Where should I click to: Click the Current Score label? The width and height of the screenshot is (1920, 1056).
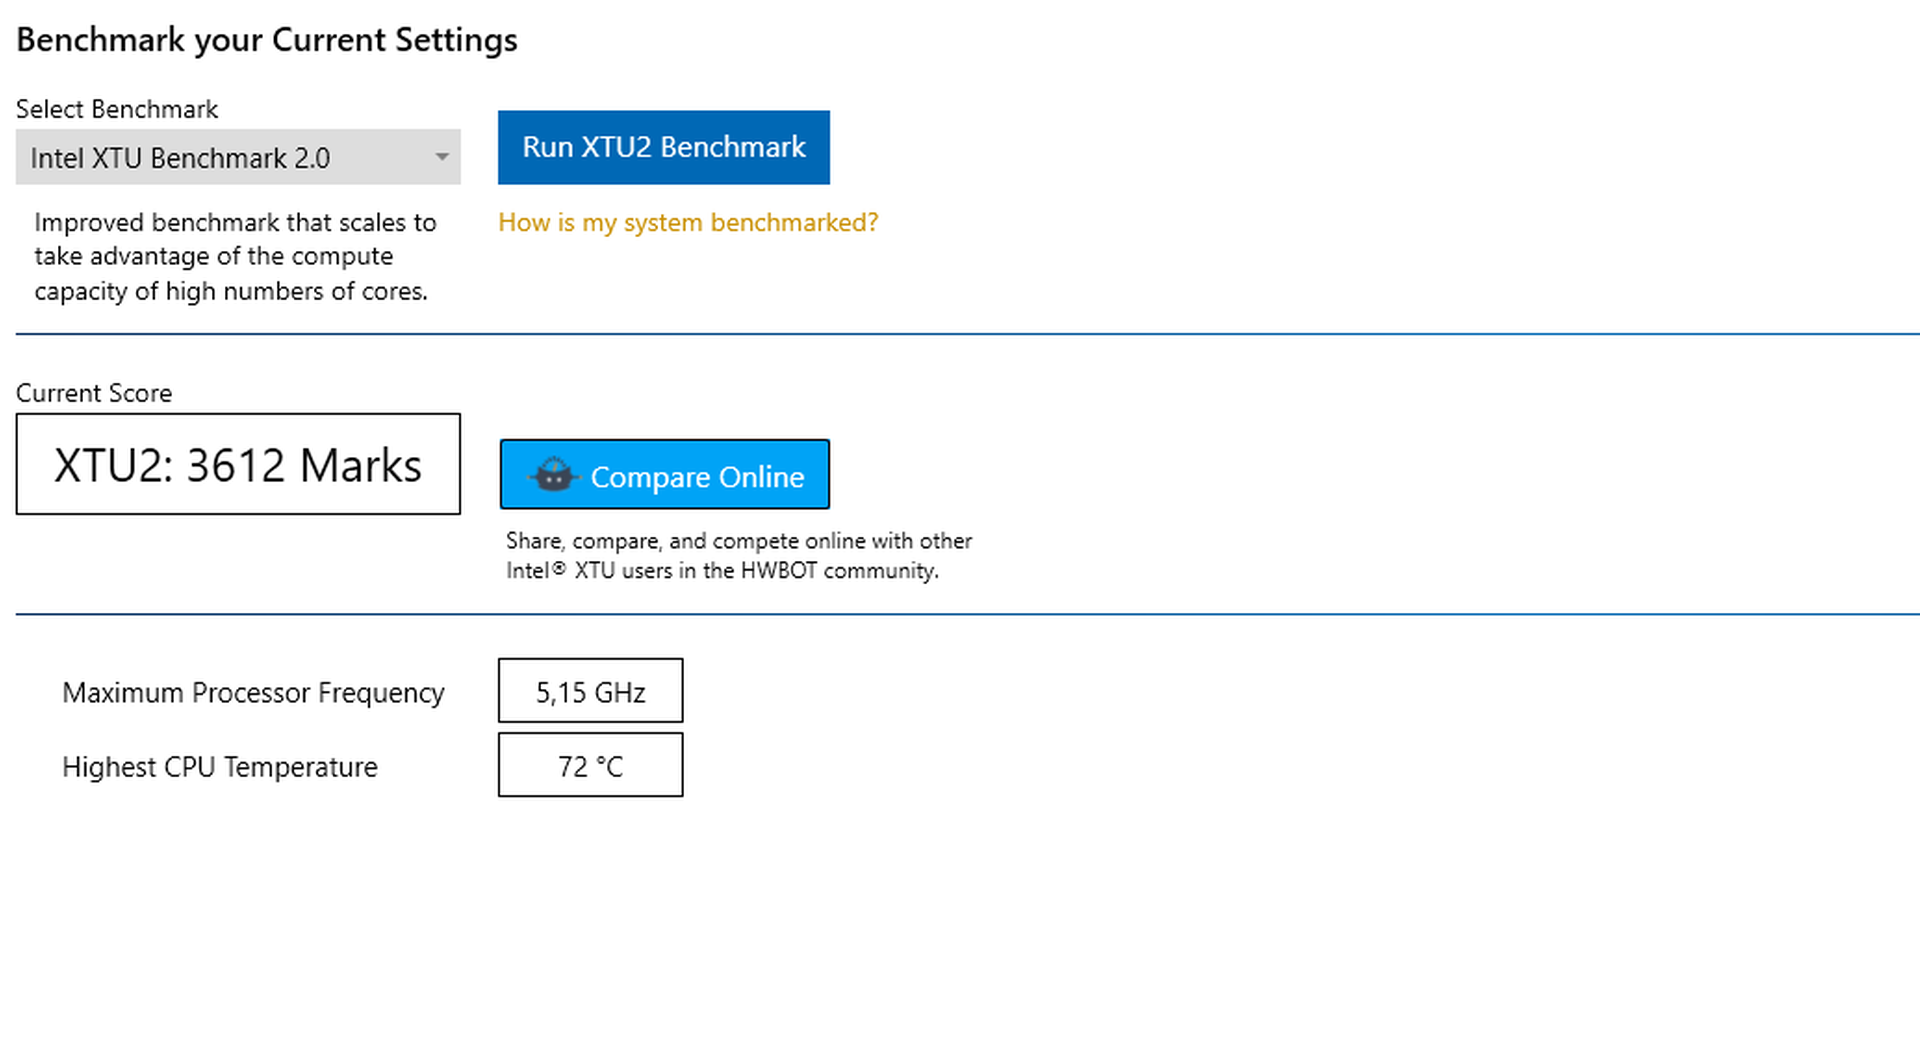coord(94,393)
